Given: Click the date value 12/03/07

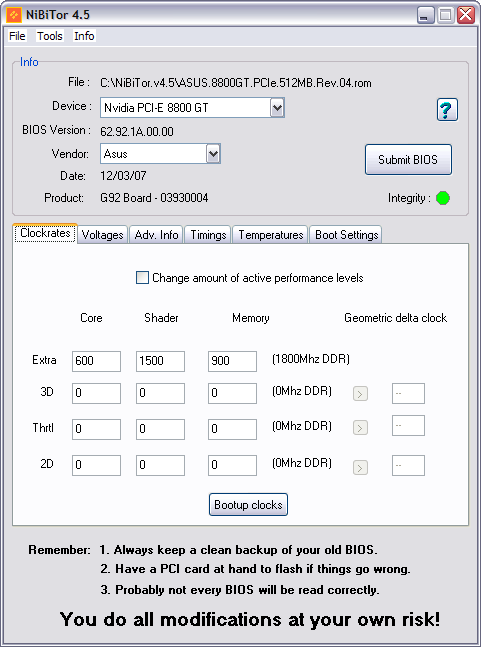Looking at the screenshot, I should [x=123, y=176].
